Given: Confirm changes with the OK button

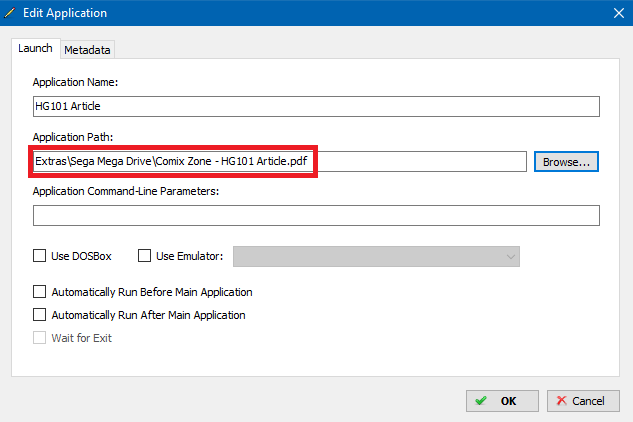Looking at the screenshot, I should [502, 401].
